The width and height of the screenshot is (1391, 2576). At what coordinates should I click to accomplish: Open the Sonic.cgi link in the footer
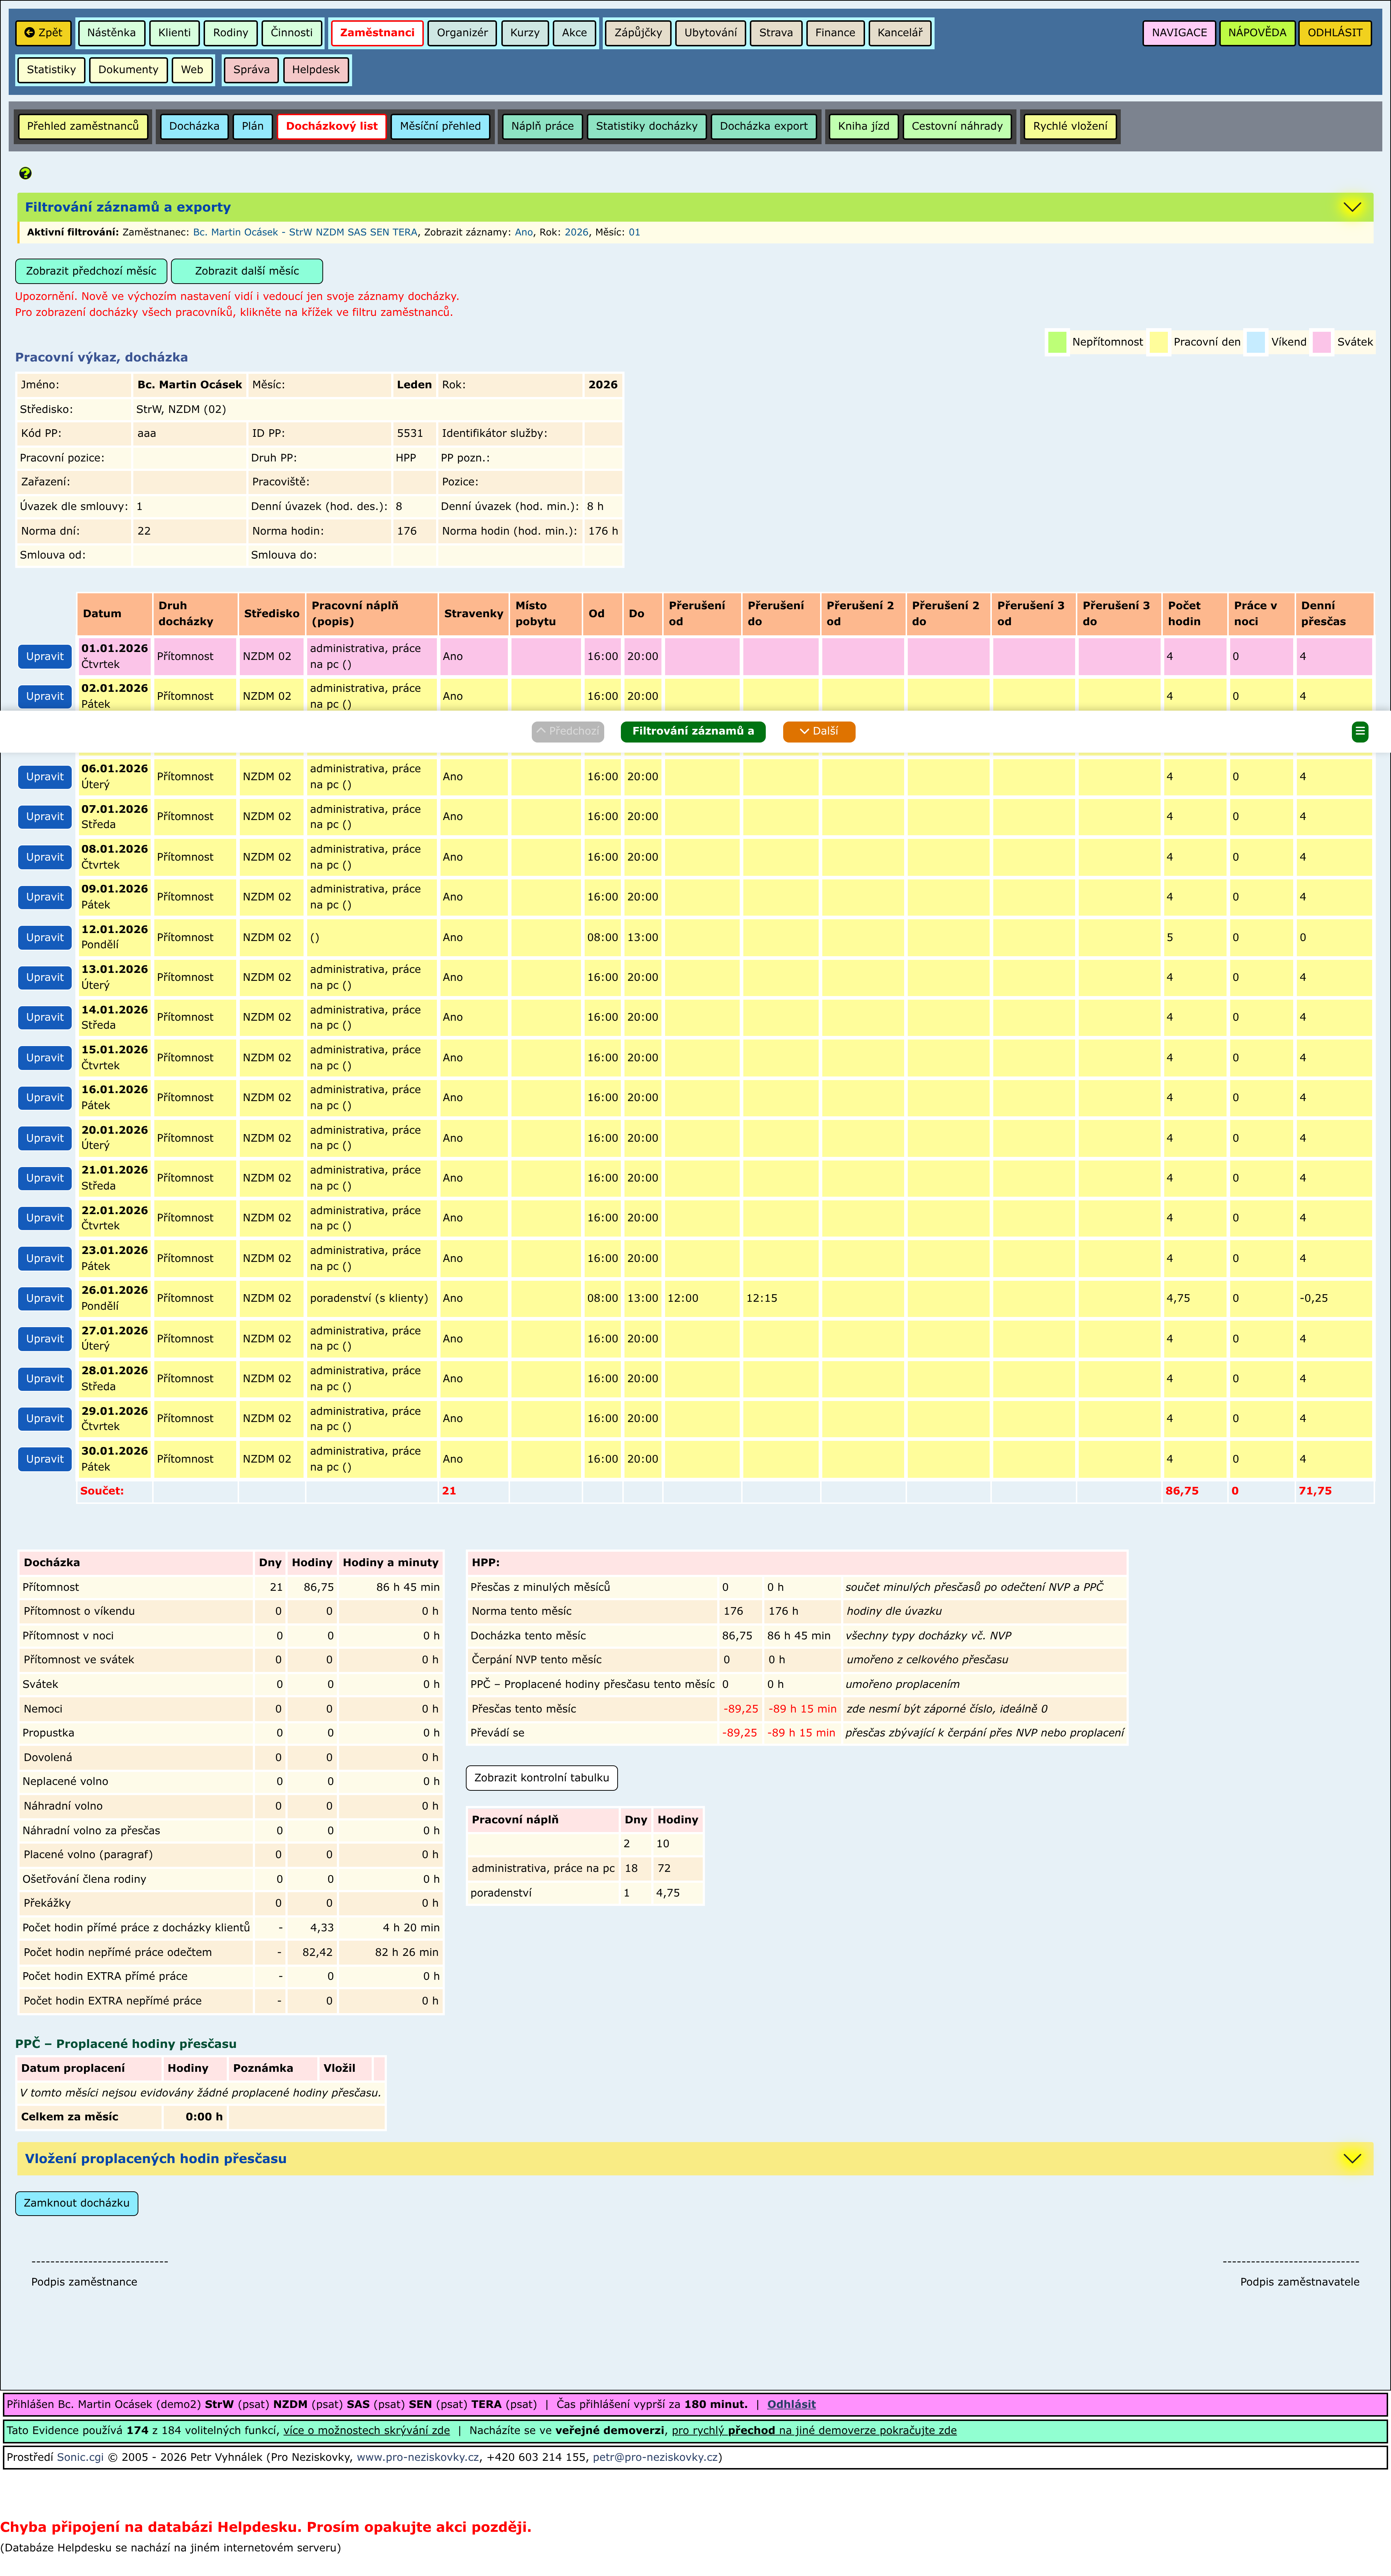pos(80,2457)
